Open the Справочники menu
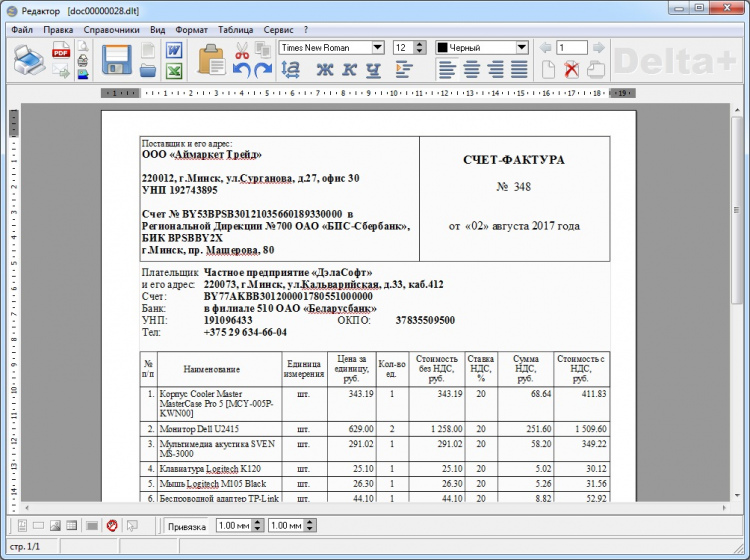 click(111, 30)
